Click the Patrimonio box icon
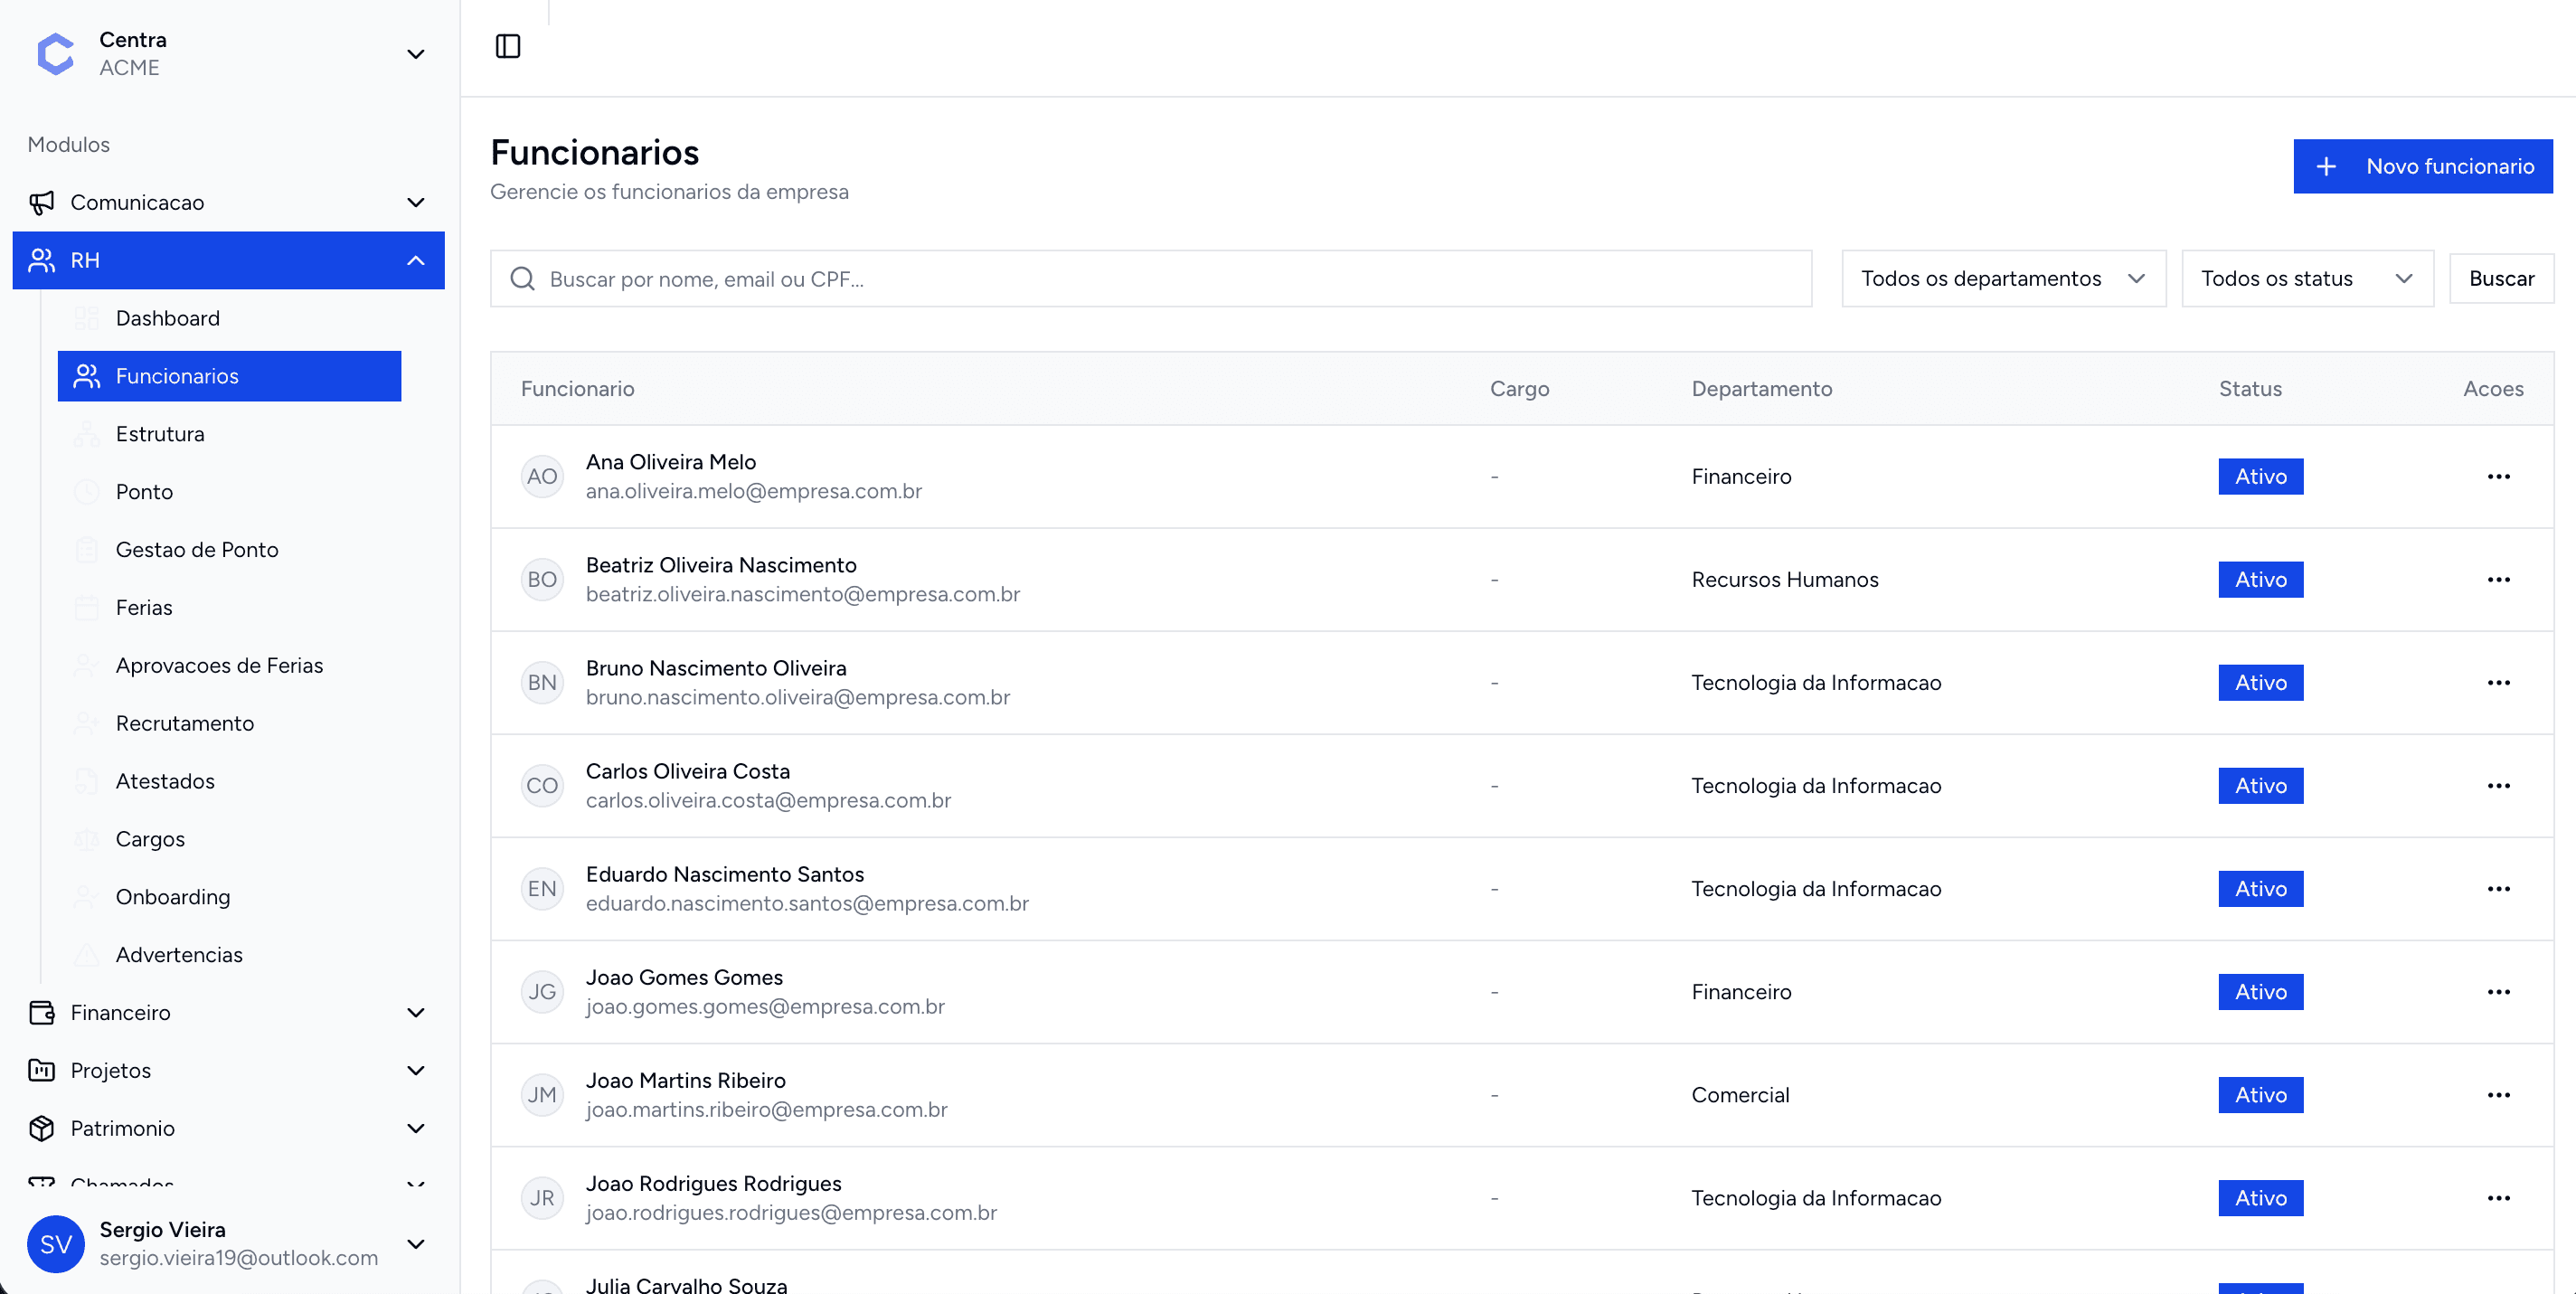Image resolution: width=2576 pixels, height=1294 pixels. (42, 1128)
